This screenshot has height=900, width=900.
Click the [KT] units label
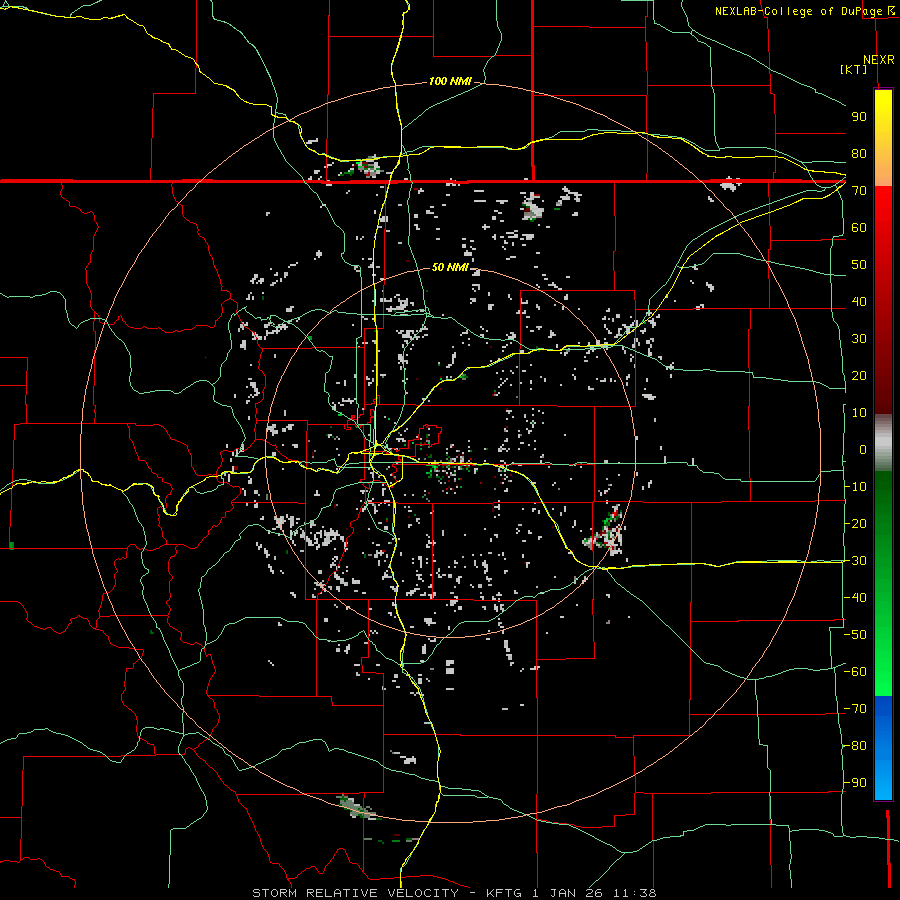[x=854, y=69]
